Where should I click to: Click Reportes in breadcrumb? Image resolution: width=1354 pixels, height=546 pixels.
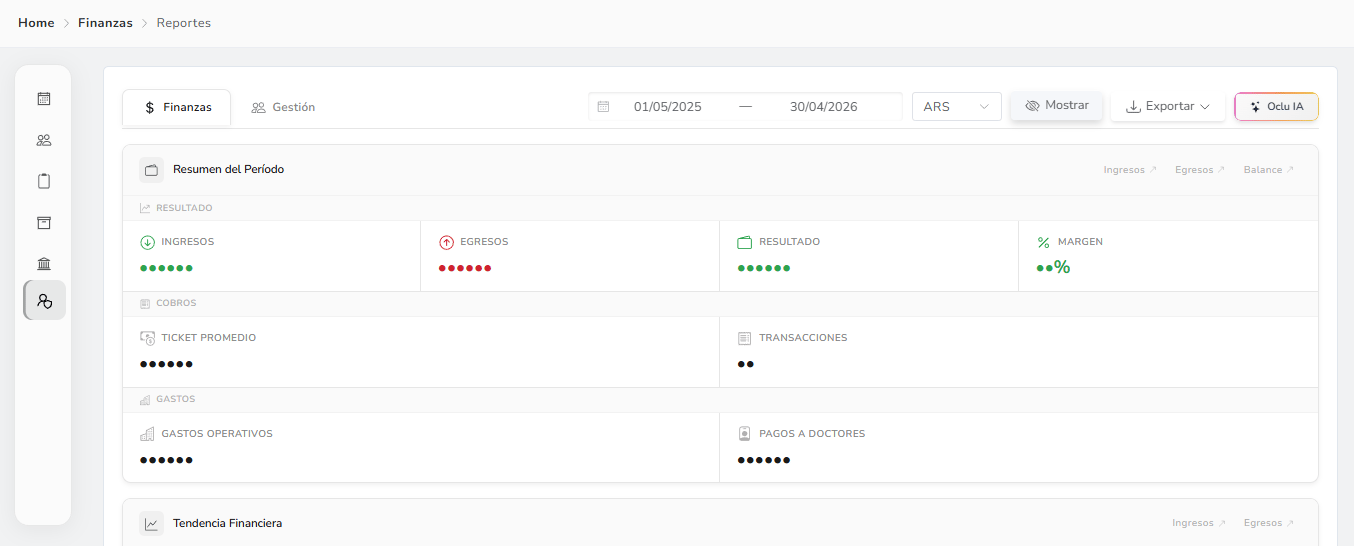click(x=184, y=23)
